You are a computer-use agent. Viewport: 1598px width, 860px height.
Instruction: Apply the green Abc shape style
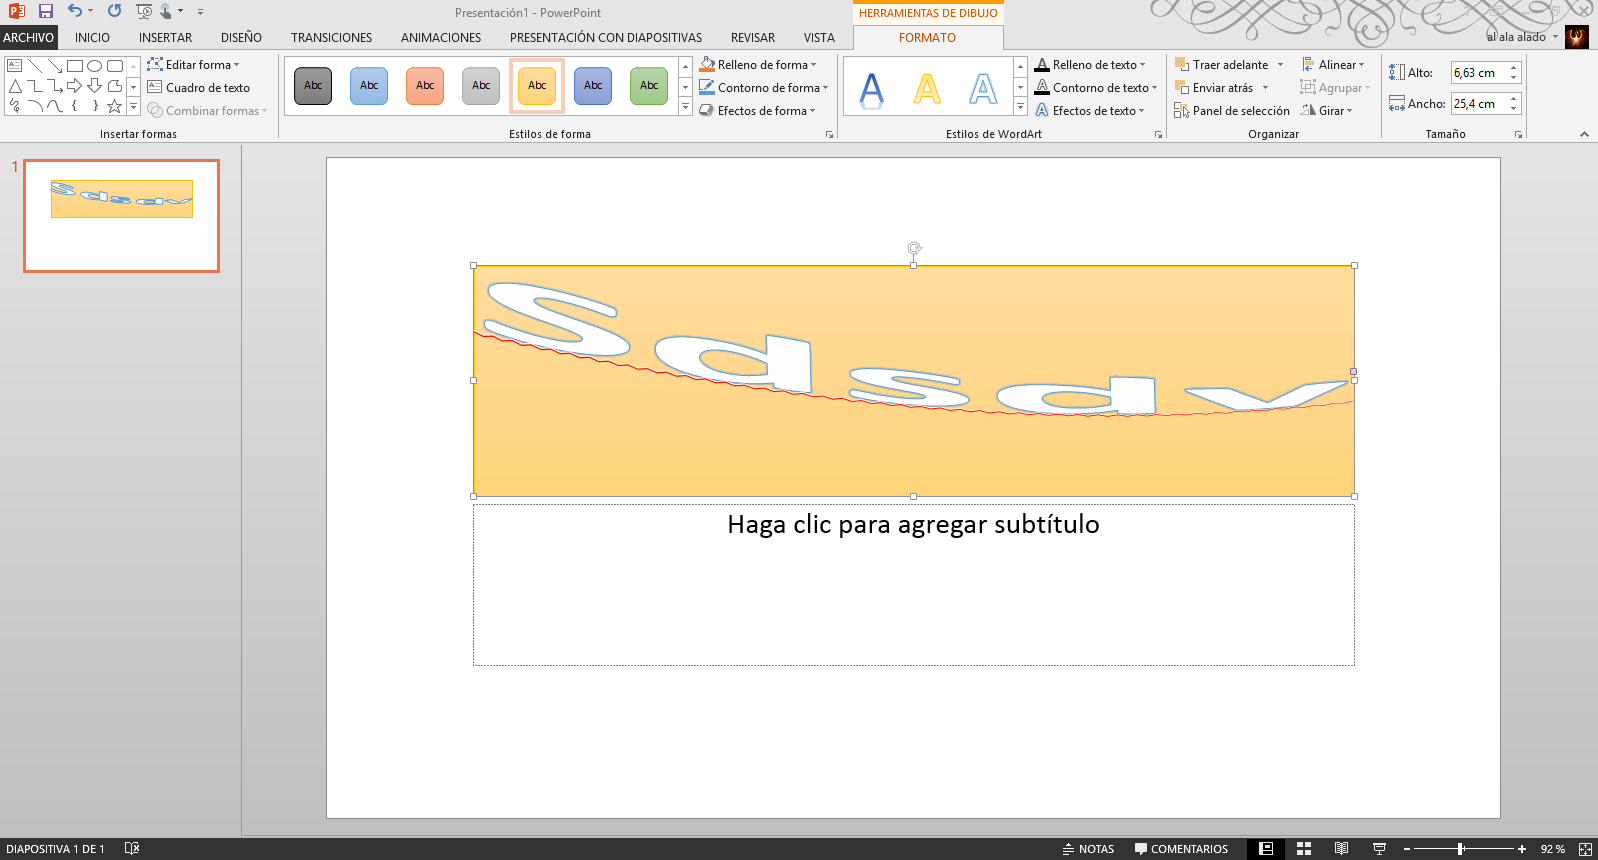pos(649,86)
